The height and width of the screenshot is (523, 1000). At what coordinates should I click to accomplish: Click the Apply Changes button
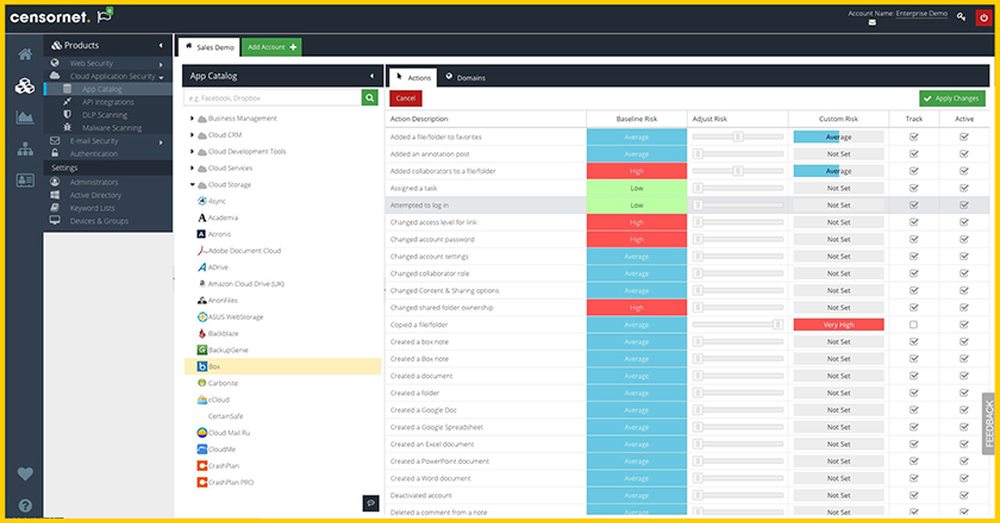tap(952, 98)
